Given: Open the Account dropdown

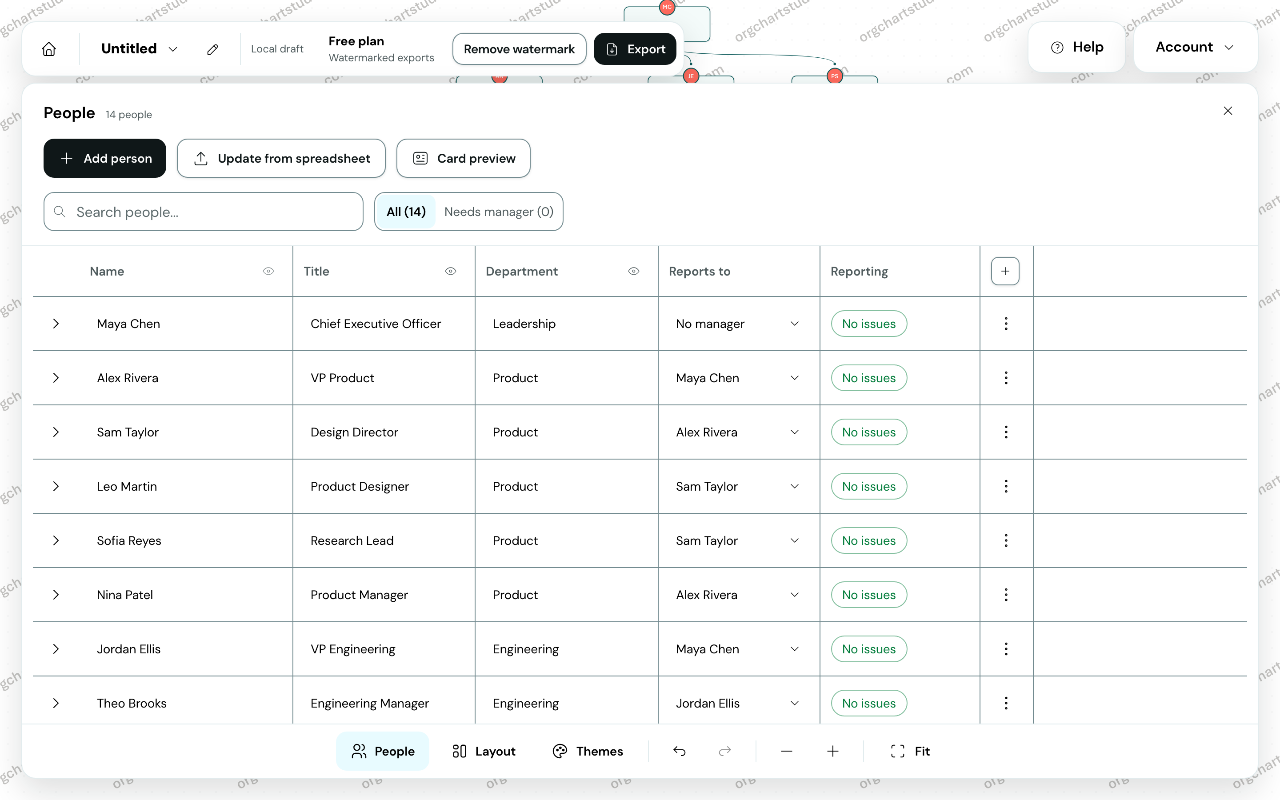Looking at the screenshot, I should [1195, 47].
